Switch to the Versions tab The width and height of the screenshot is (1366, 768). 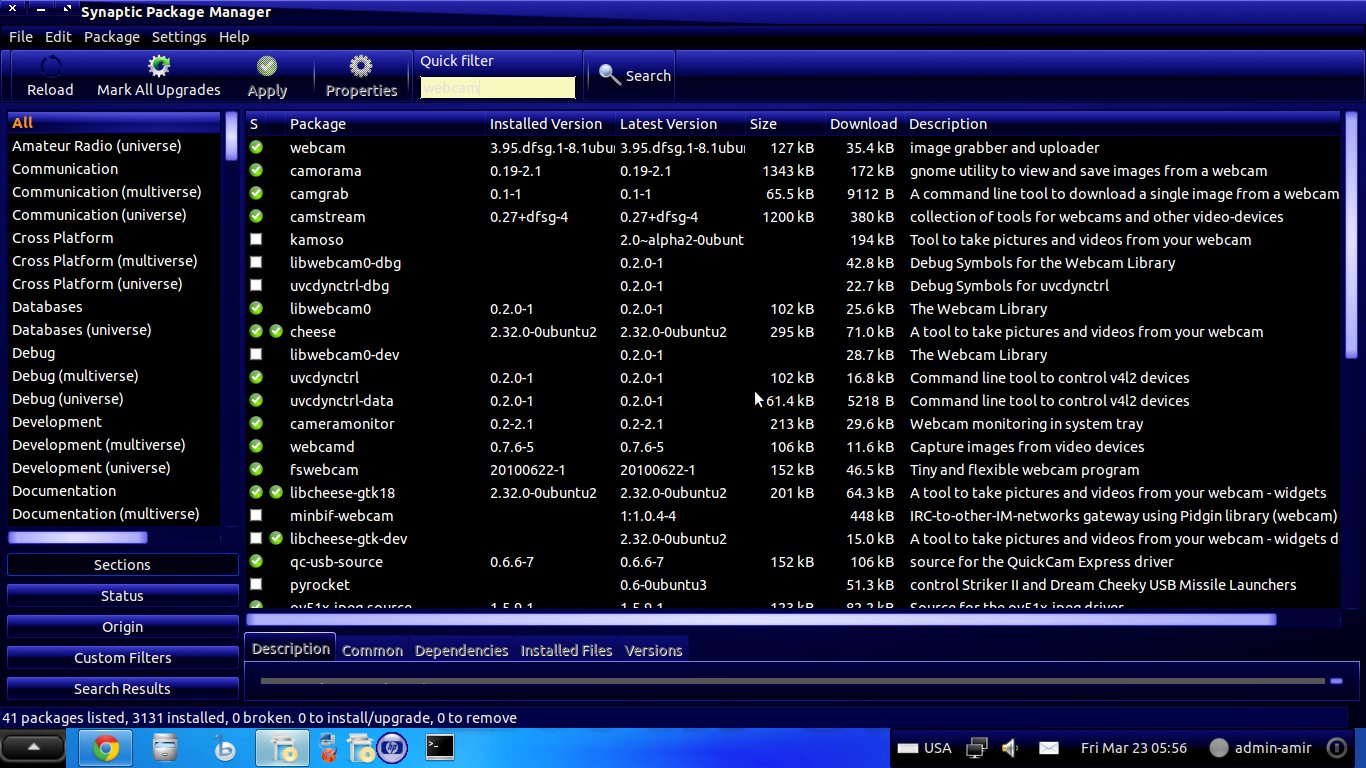[654, 650]
